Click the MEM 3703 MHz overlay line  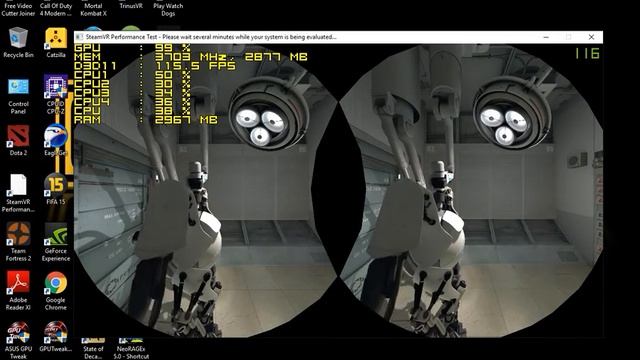click(191, 57)
